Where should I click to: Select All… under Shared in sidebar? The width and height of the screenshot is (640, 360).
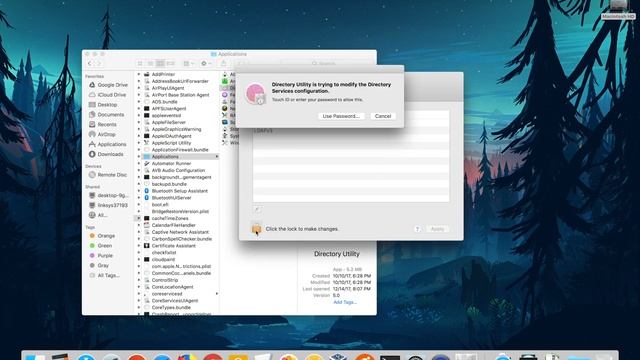(x=98, y=215)
